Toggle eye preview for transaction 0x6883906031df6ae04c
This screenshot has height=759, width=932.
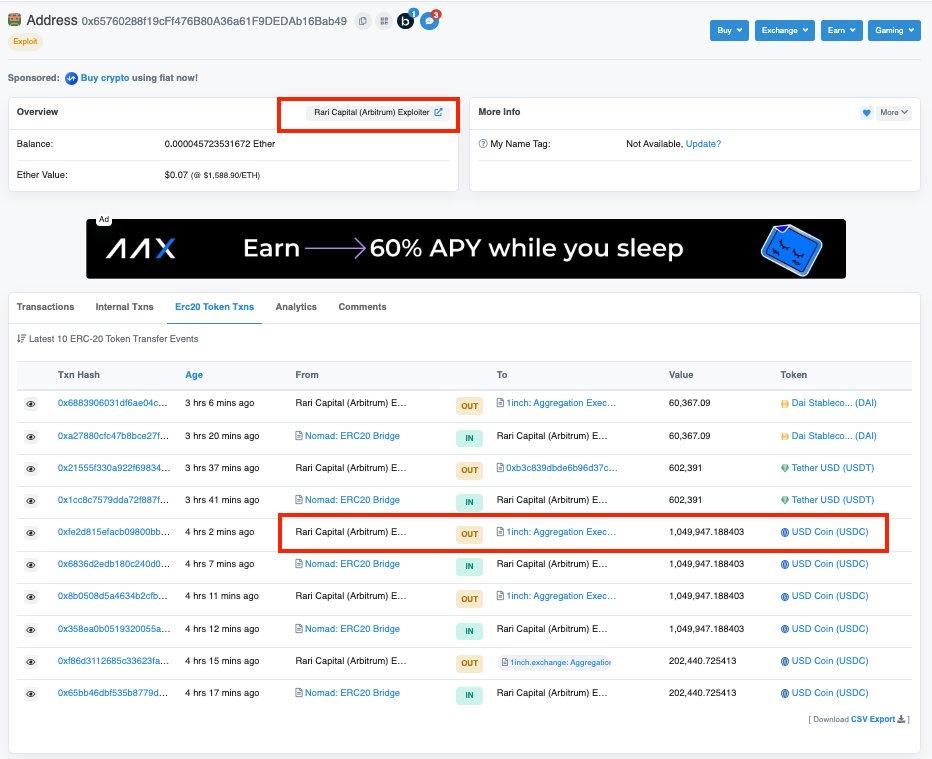pyautogui.click(x=31, y=404)
